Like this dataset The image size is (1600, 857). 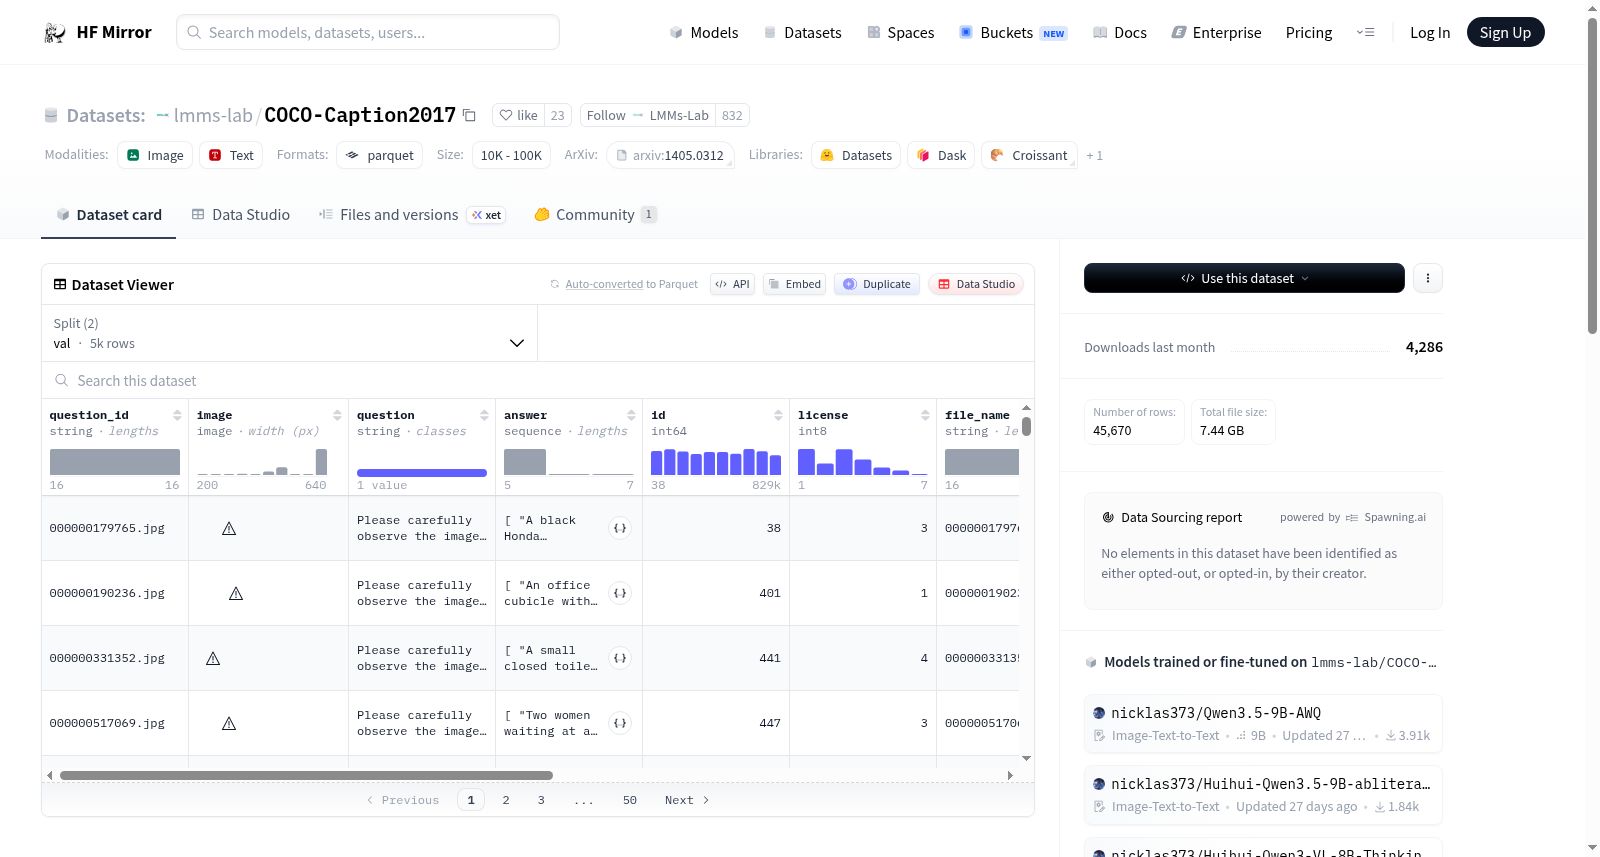click(x=519, y=115)
